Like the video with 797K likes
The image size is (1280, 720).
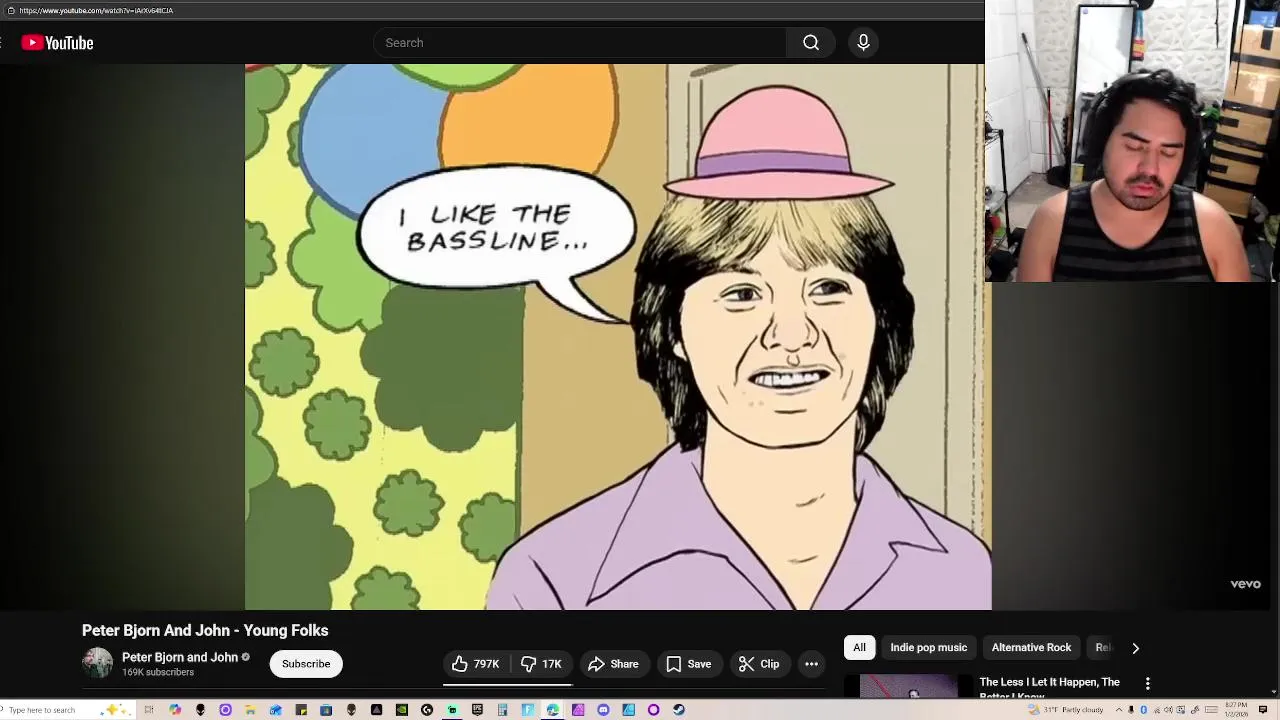pos(476,664)
